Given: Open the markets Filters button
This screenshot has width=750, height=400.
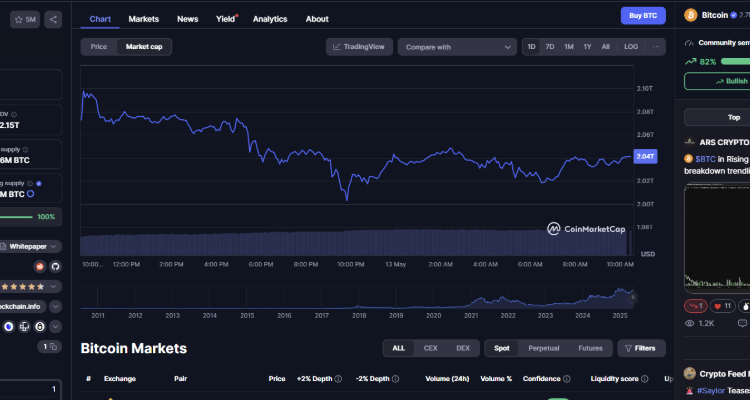Looking at the screenshot, I should click(x=641, y=348).
